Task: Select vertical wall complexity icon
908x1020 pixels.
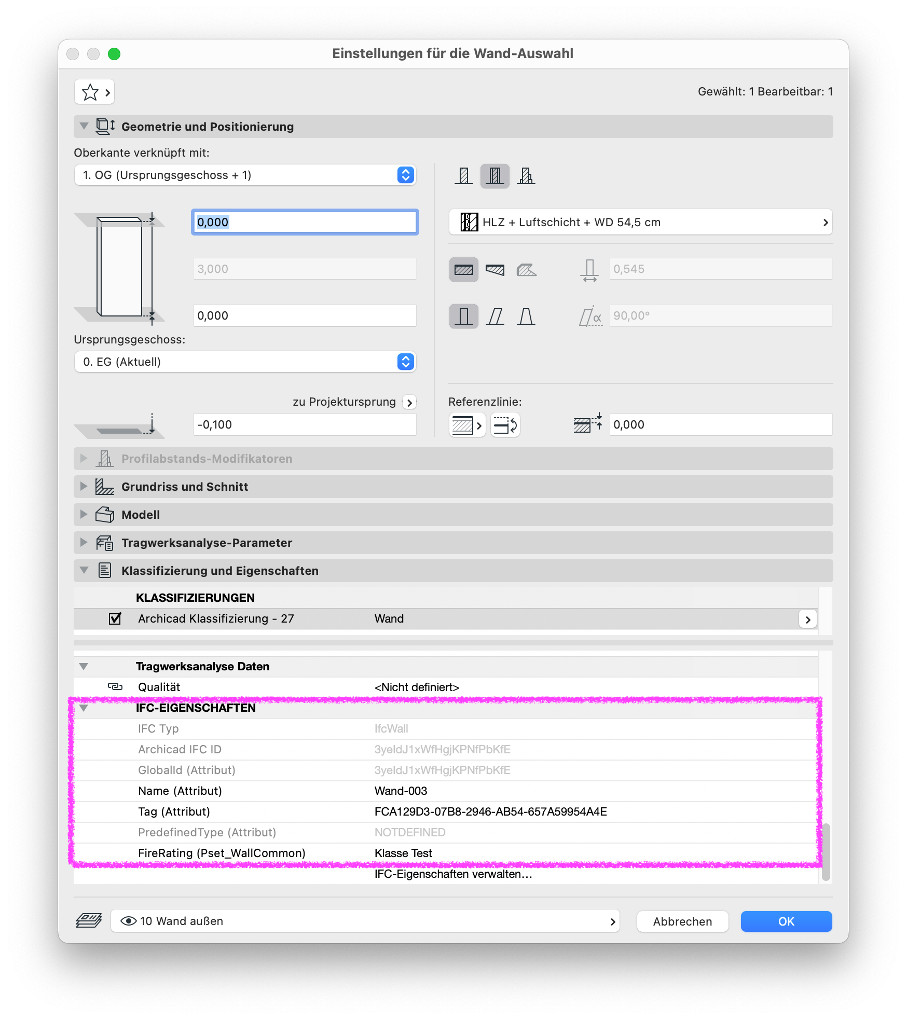Action: point(464,316)
